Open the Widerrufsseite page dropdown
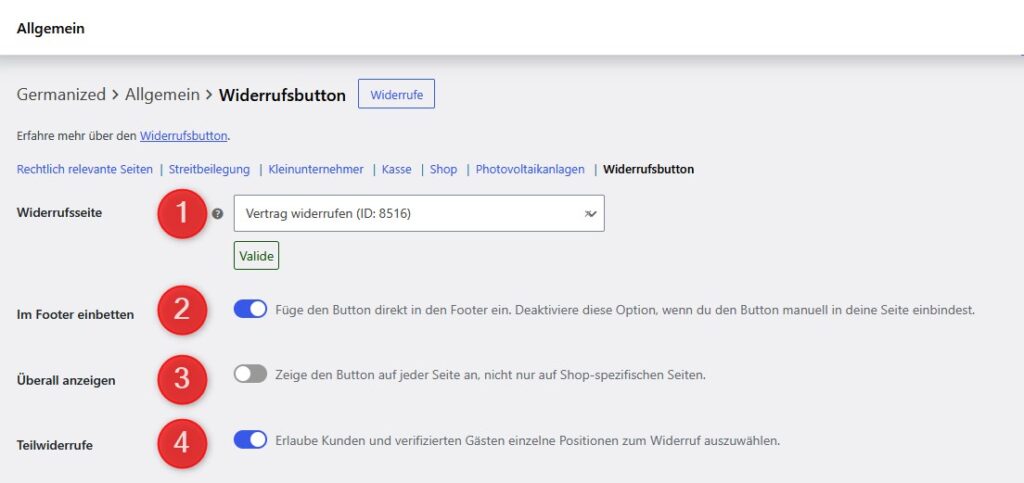Viewport: 1024px width, 483px height. [419, 213]
